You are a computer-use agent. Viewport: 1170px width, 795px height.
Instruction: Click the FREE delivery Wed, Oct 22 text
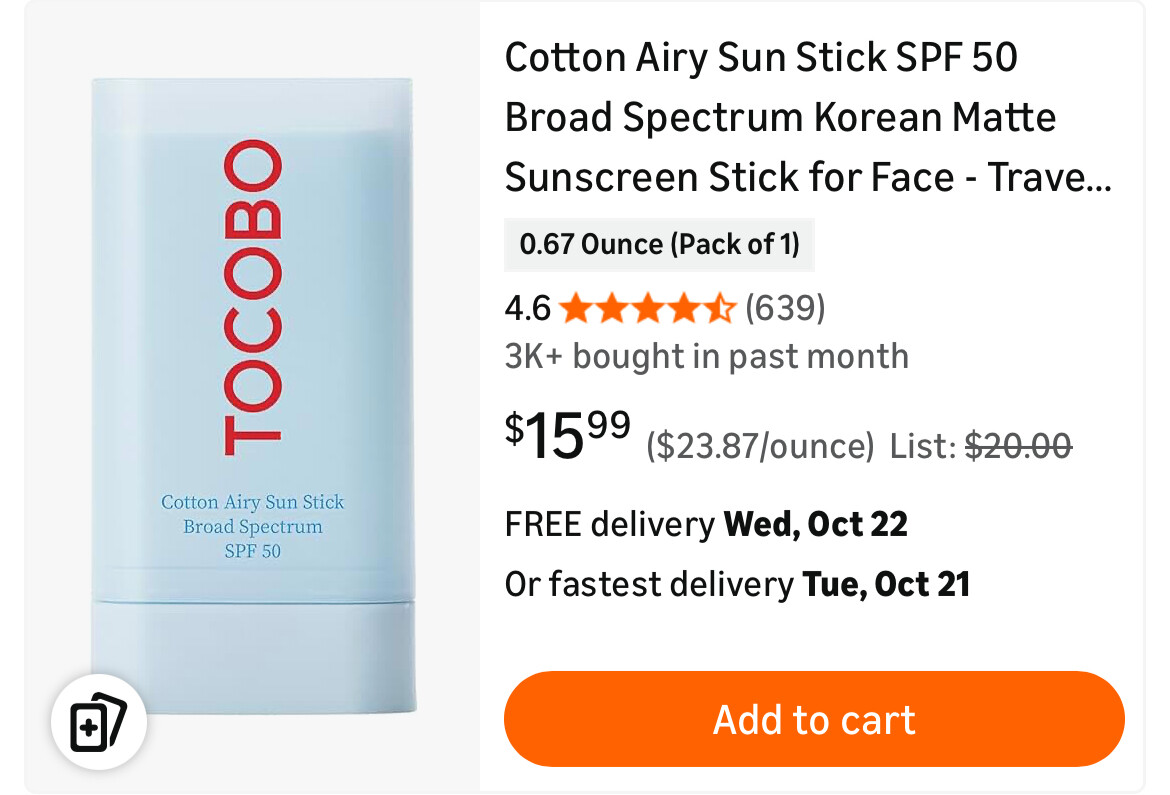[x=706, y=524]
